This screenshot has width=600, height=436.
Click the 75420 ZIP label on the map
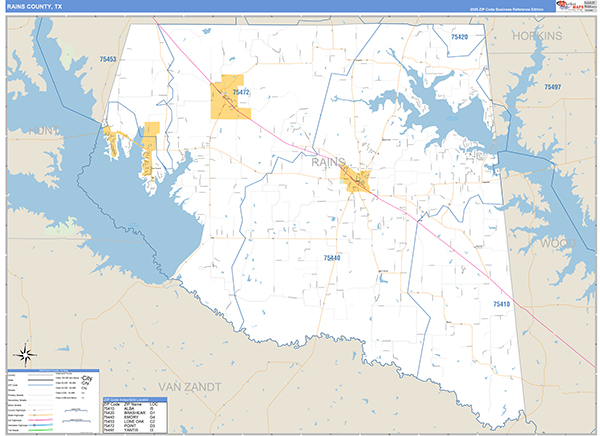459,37
